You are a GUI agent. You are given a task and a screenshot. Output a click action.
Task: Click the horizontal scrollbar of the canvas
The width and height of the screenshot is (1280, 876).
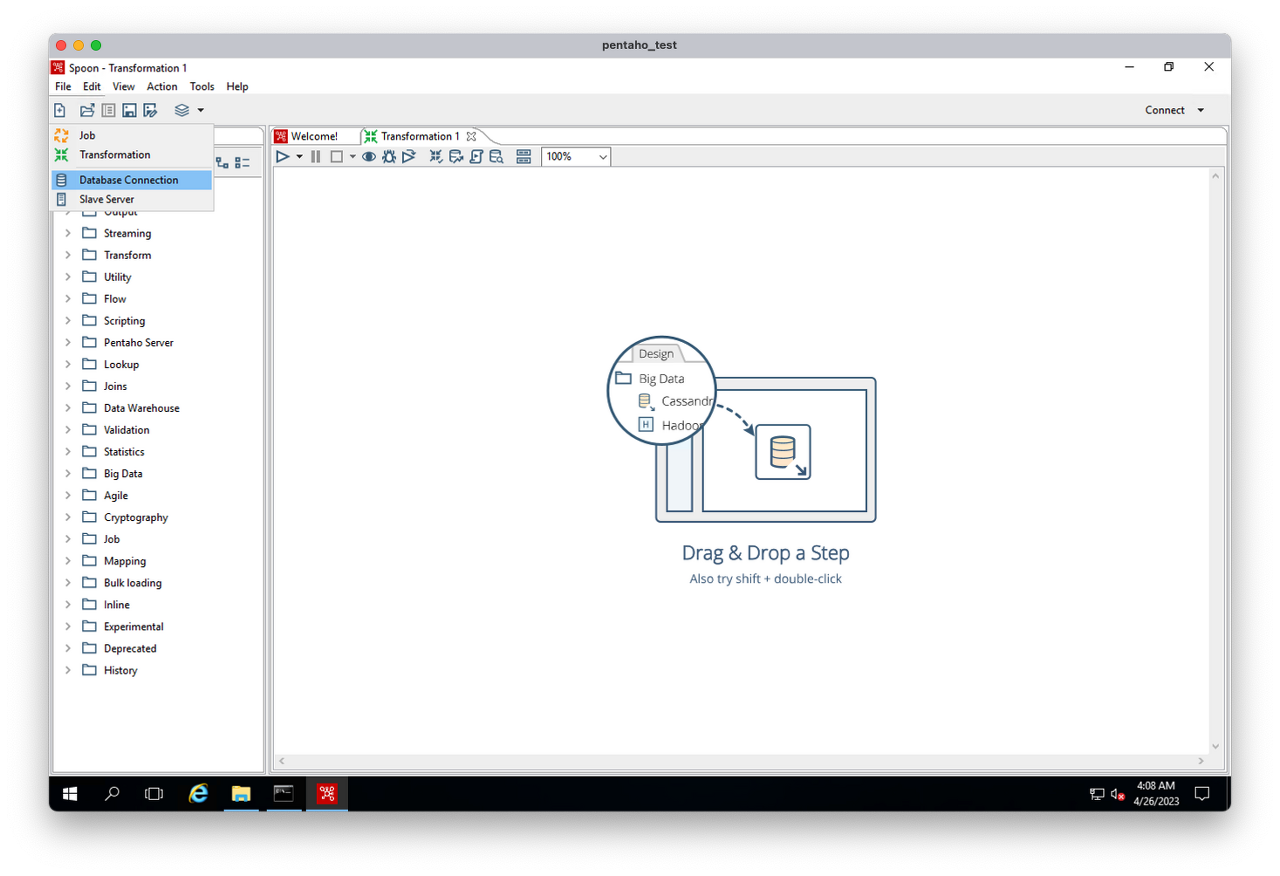click(741, 762)
